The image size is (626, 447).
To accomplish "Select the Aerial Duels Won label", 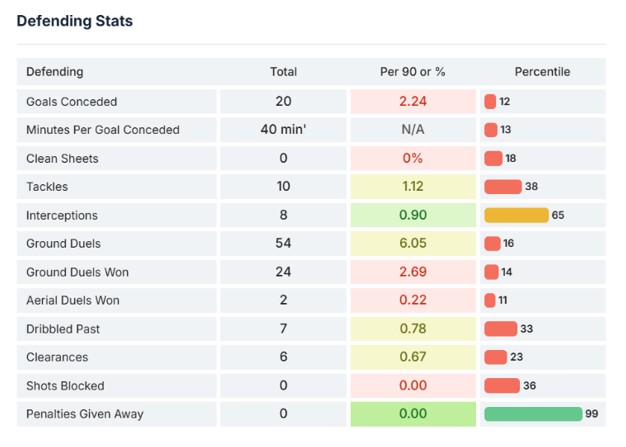I will [x=73, y=300].
